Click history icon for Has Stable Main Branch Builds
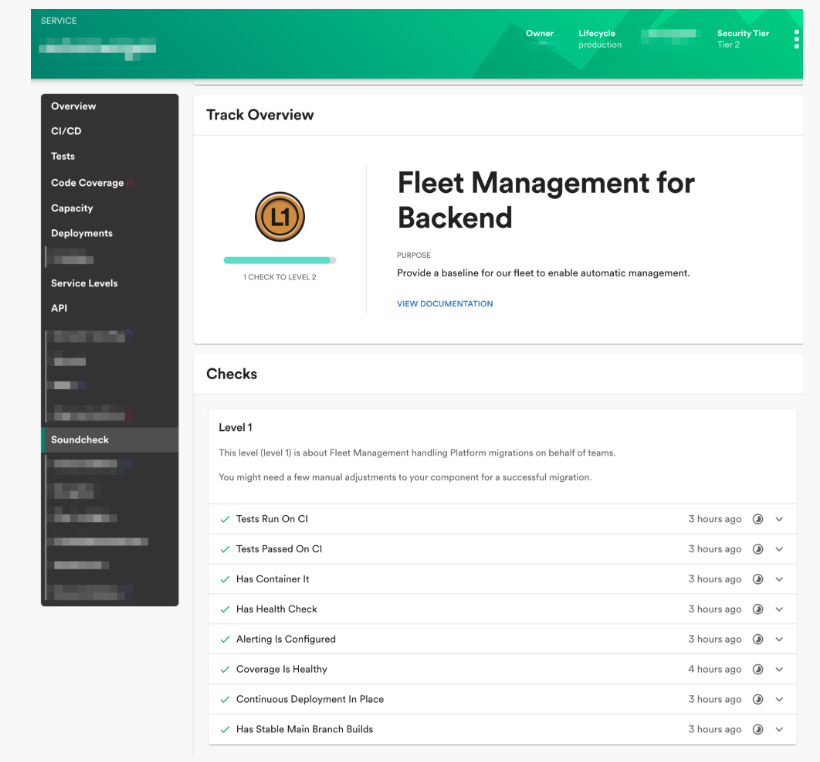Image resolution: width=820 pixels, height=762 pixels. (758, 730)
